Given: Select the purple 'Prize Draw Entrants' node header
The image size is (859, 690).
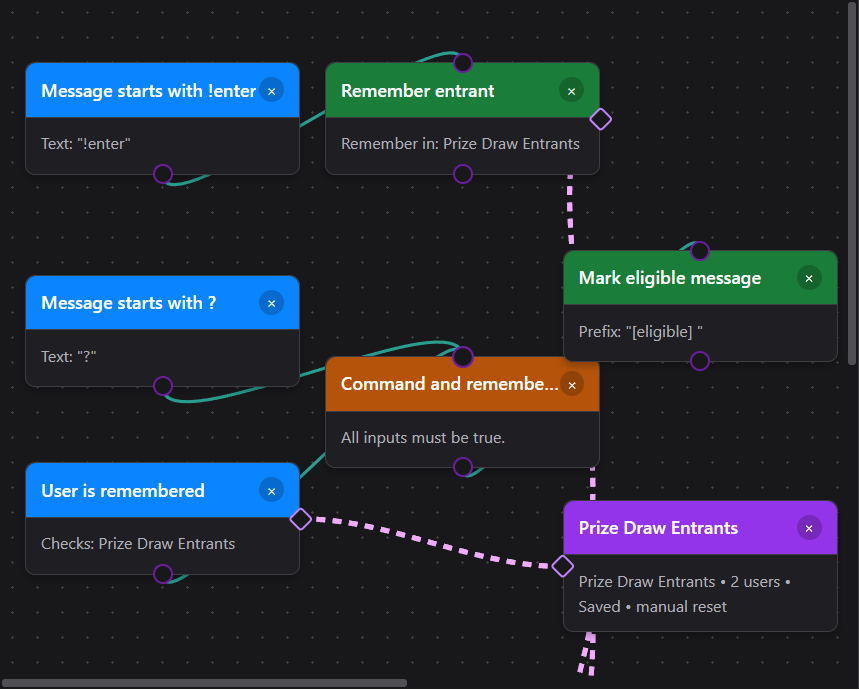Looking at the screenshot, I should [700, 528].
